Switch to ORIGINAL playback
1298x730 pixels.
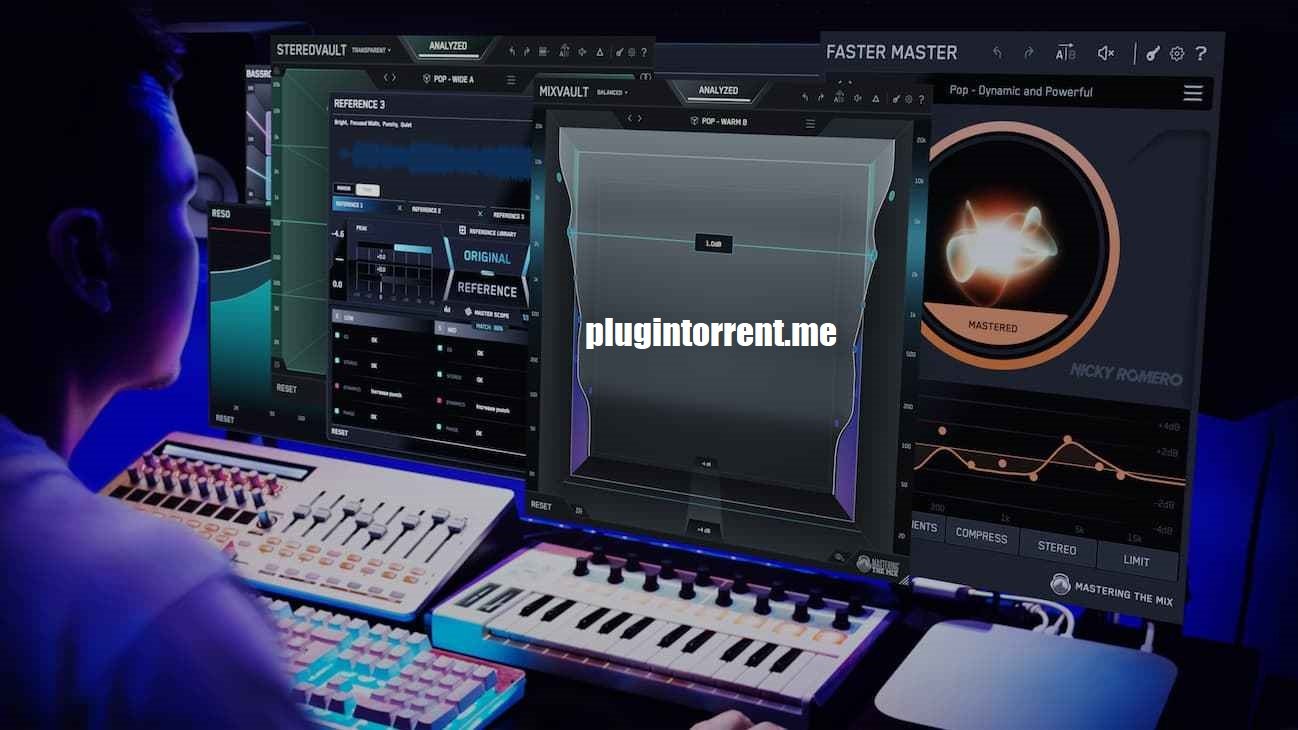tap(487, 257)
